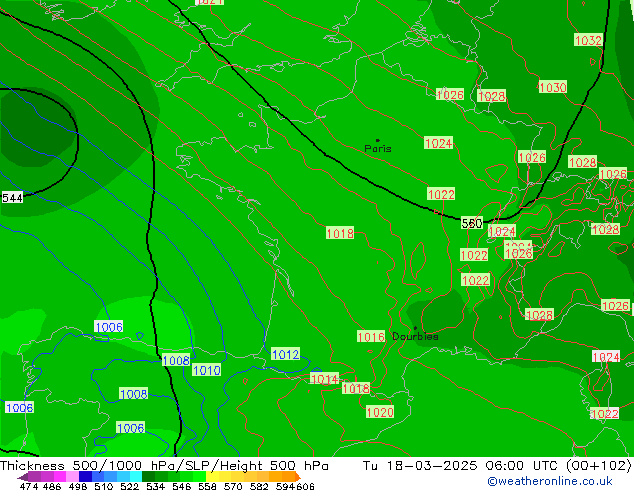Click the purple left arrow end of legend

point(23,477)
